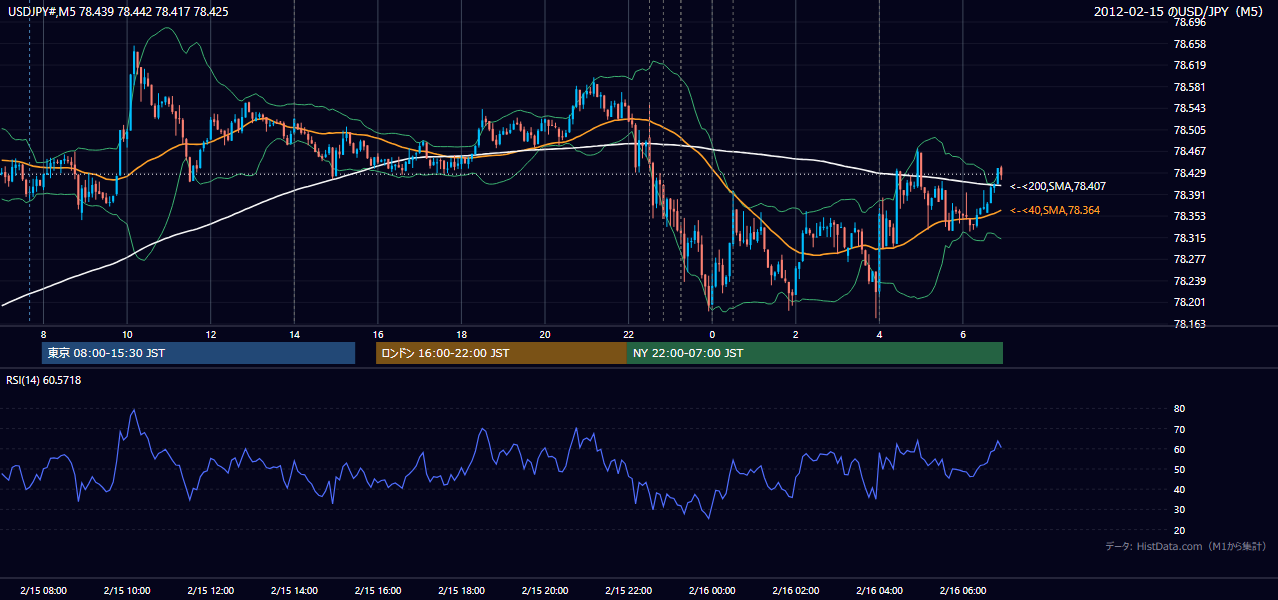This screenshot has width=1278, height=600.
Task: Pick the hour 16 tick label
Action: [377, 334]
